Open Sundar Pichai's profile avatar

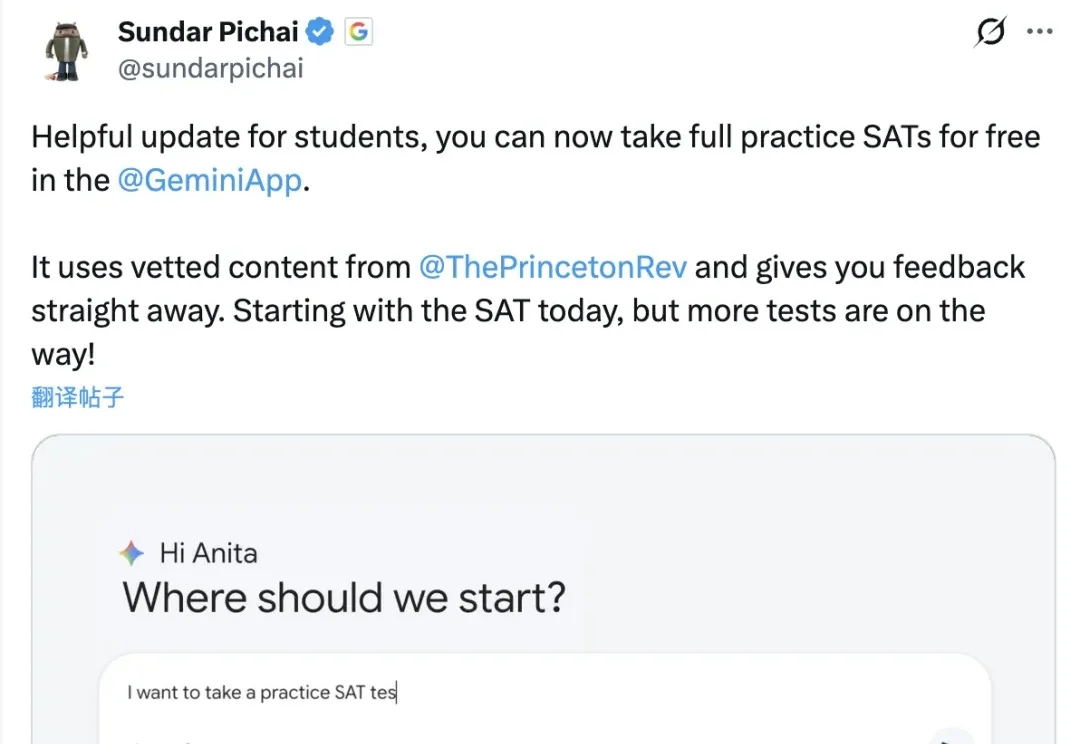click(x=65, y=49)
